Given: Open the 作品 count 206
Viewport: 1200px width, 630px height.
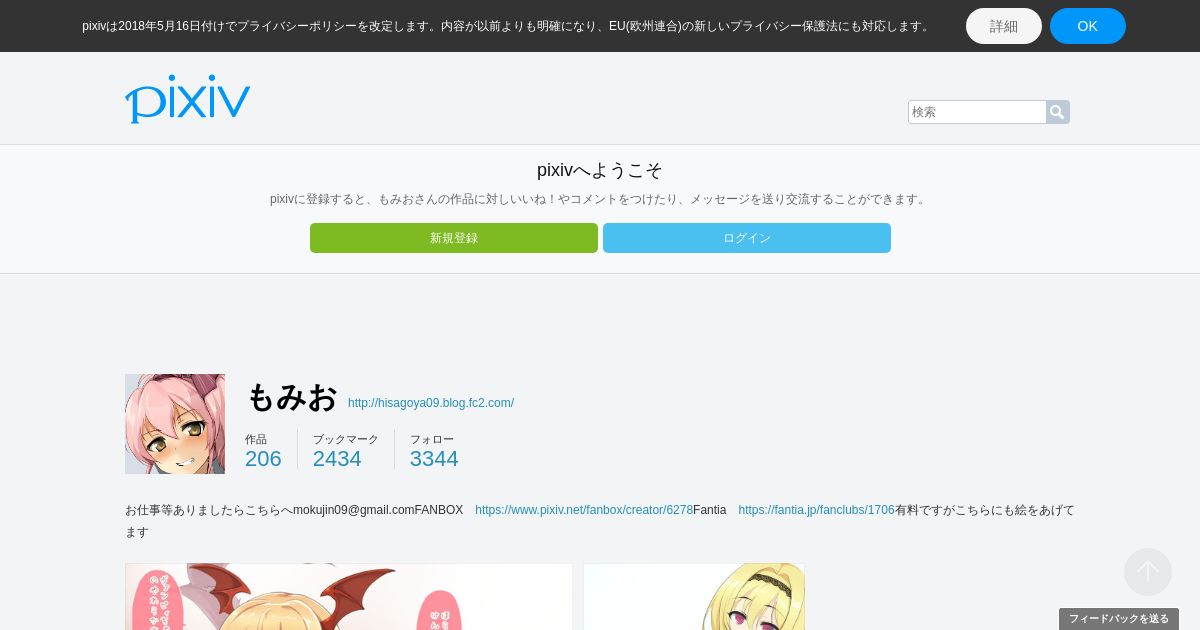Looking at the screenshot, I should 263,458.
